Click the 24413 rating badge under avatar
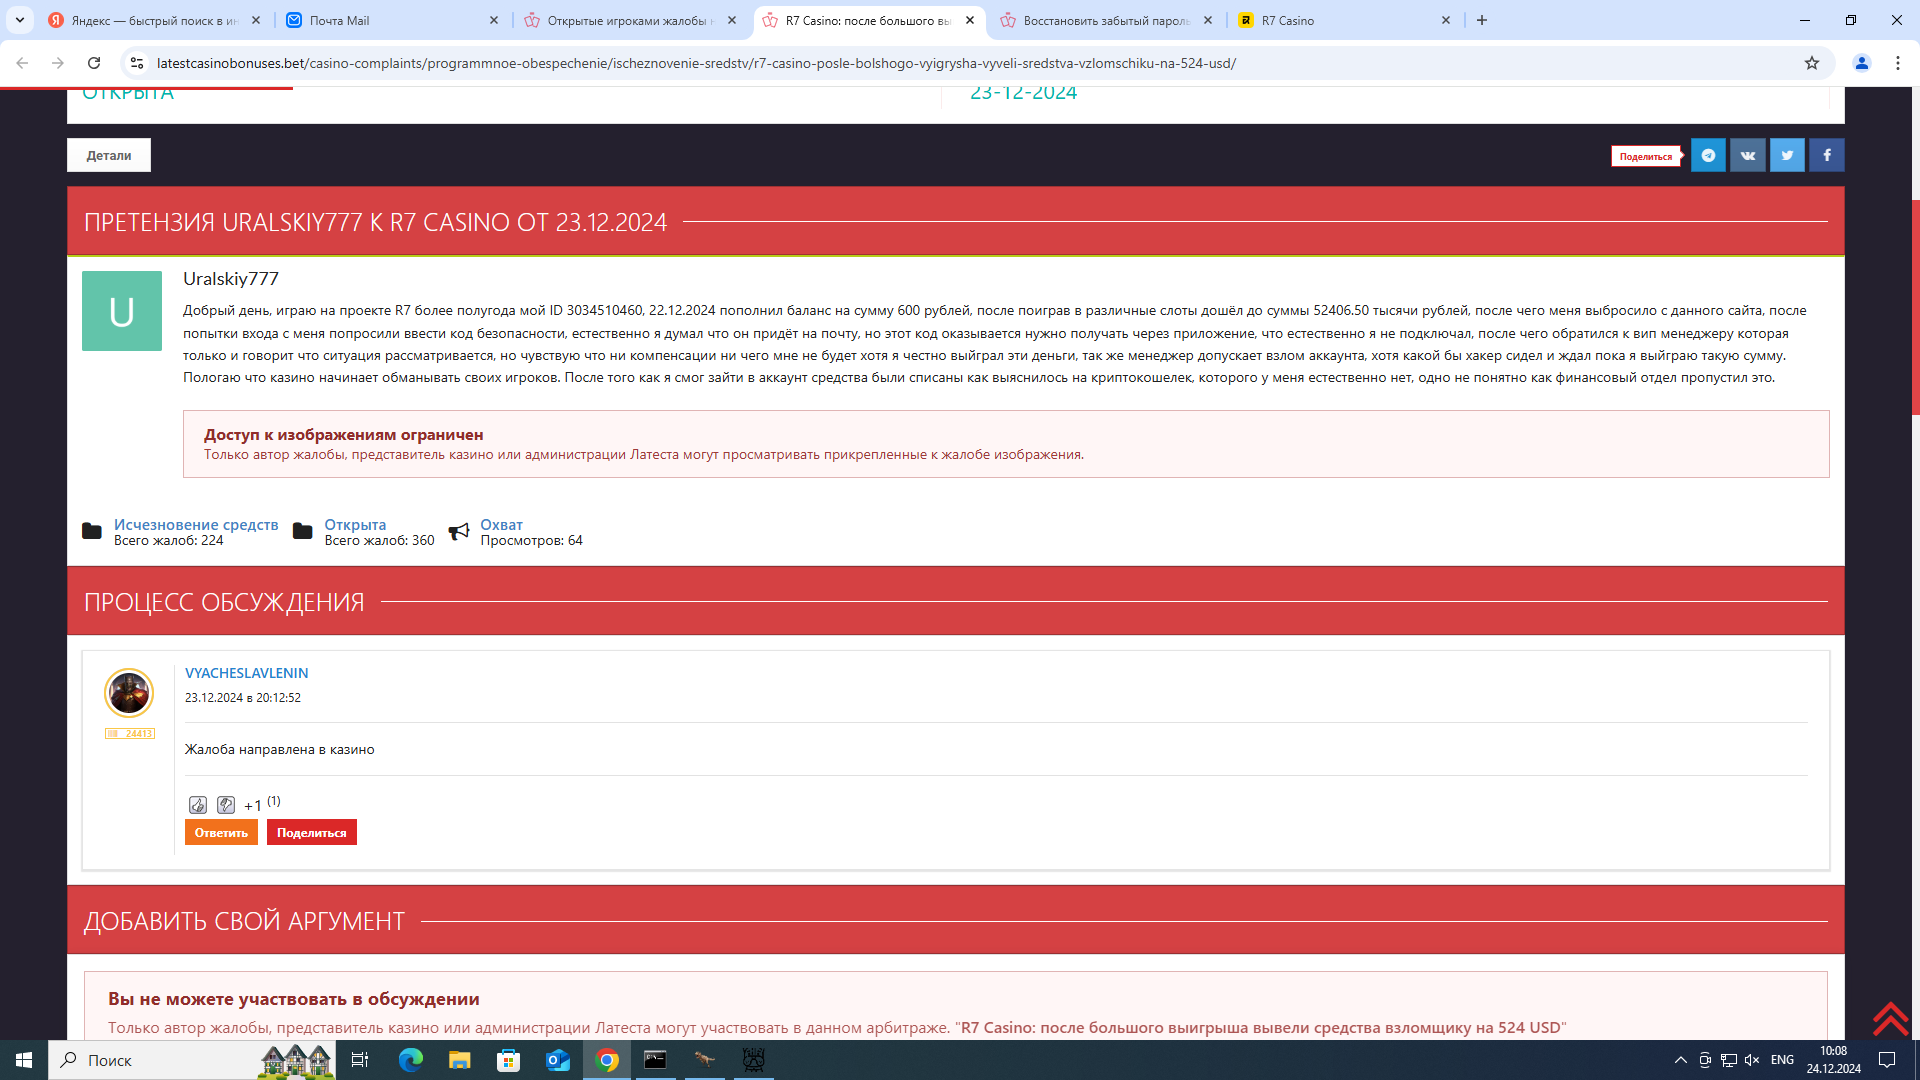Screen dimensions: 1920x1080 (130, 734)
